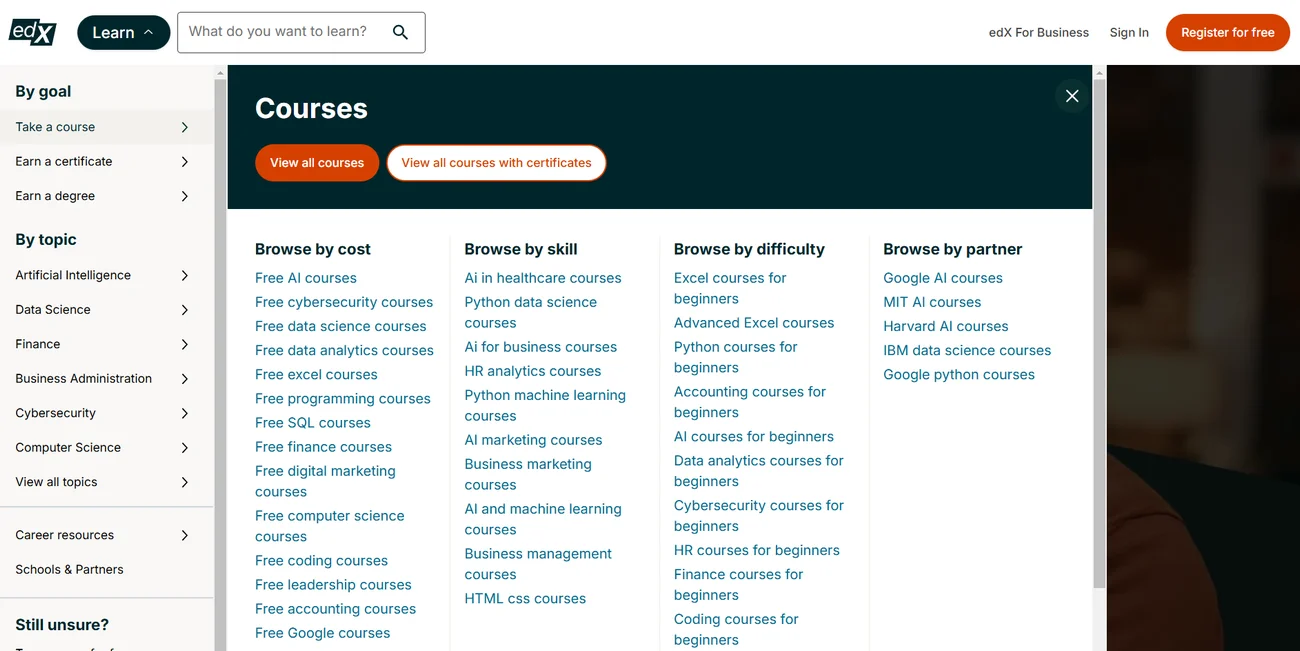Expand the Earn a certificate submenu

[x=184, y=162]
